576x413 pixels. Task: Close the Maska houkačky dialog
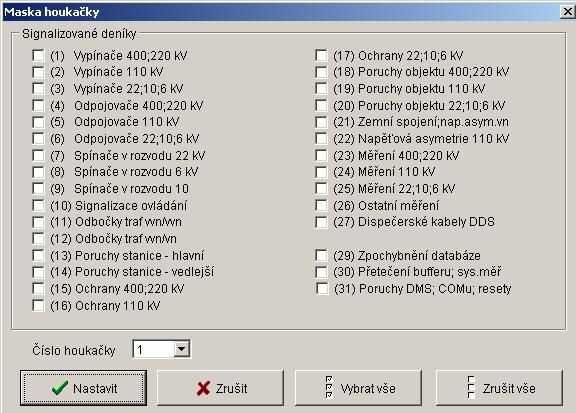pyautogui.click(x=568, y=12)
